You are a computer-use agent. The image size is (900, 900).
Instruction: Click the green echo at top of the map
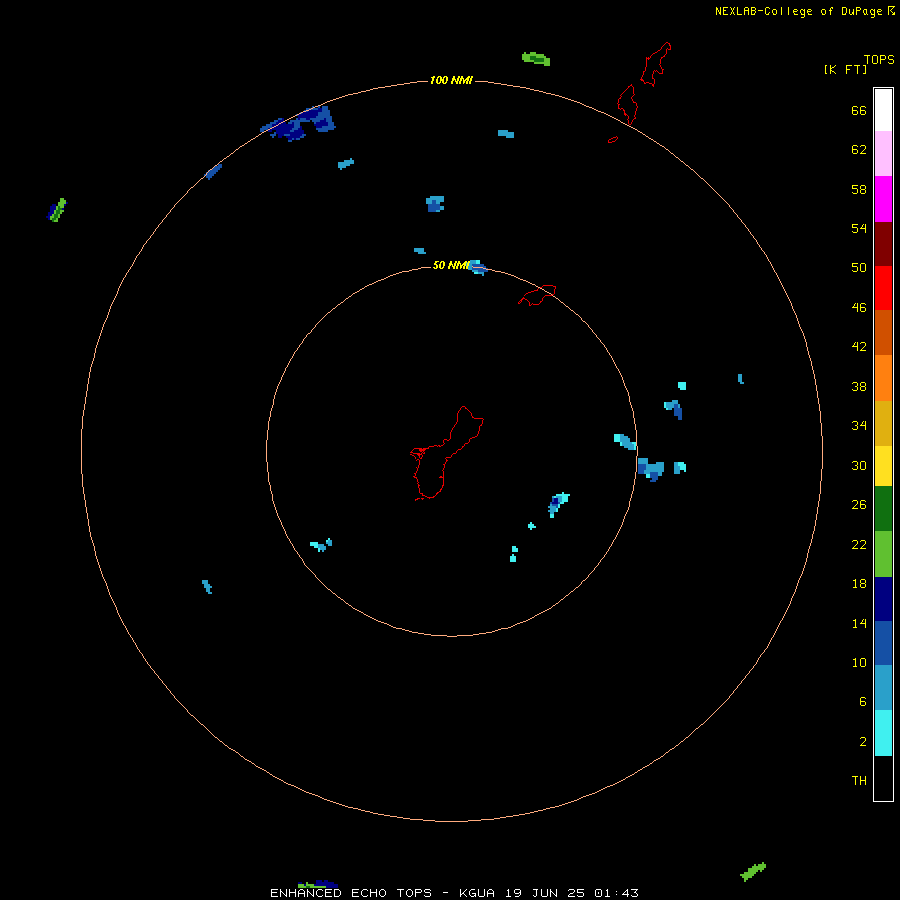click(536, 59)
